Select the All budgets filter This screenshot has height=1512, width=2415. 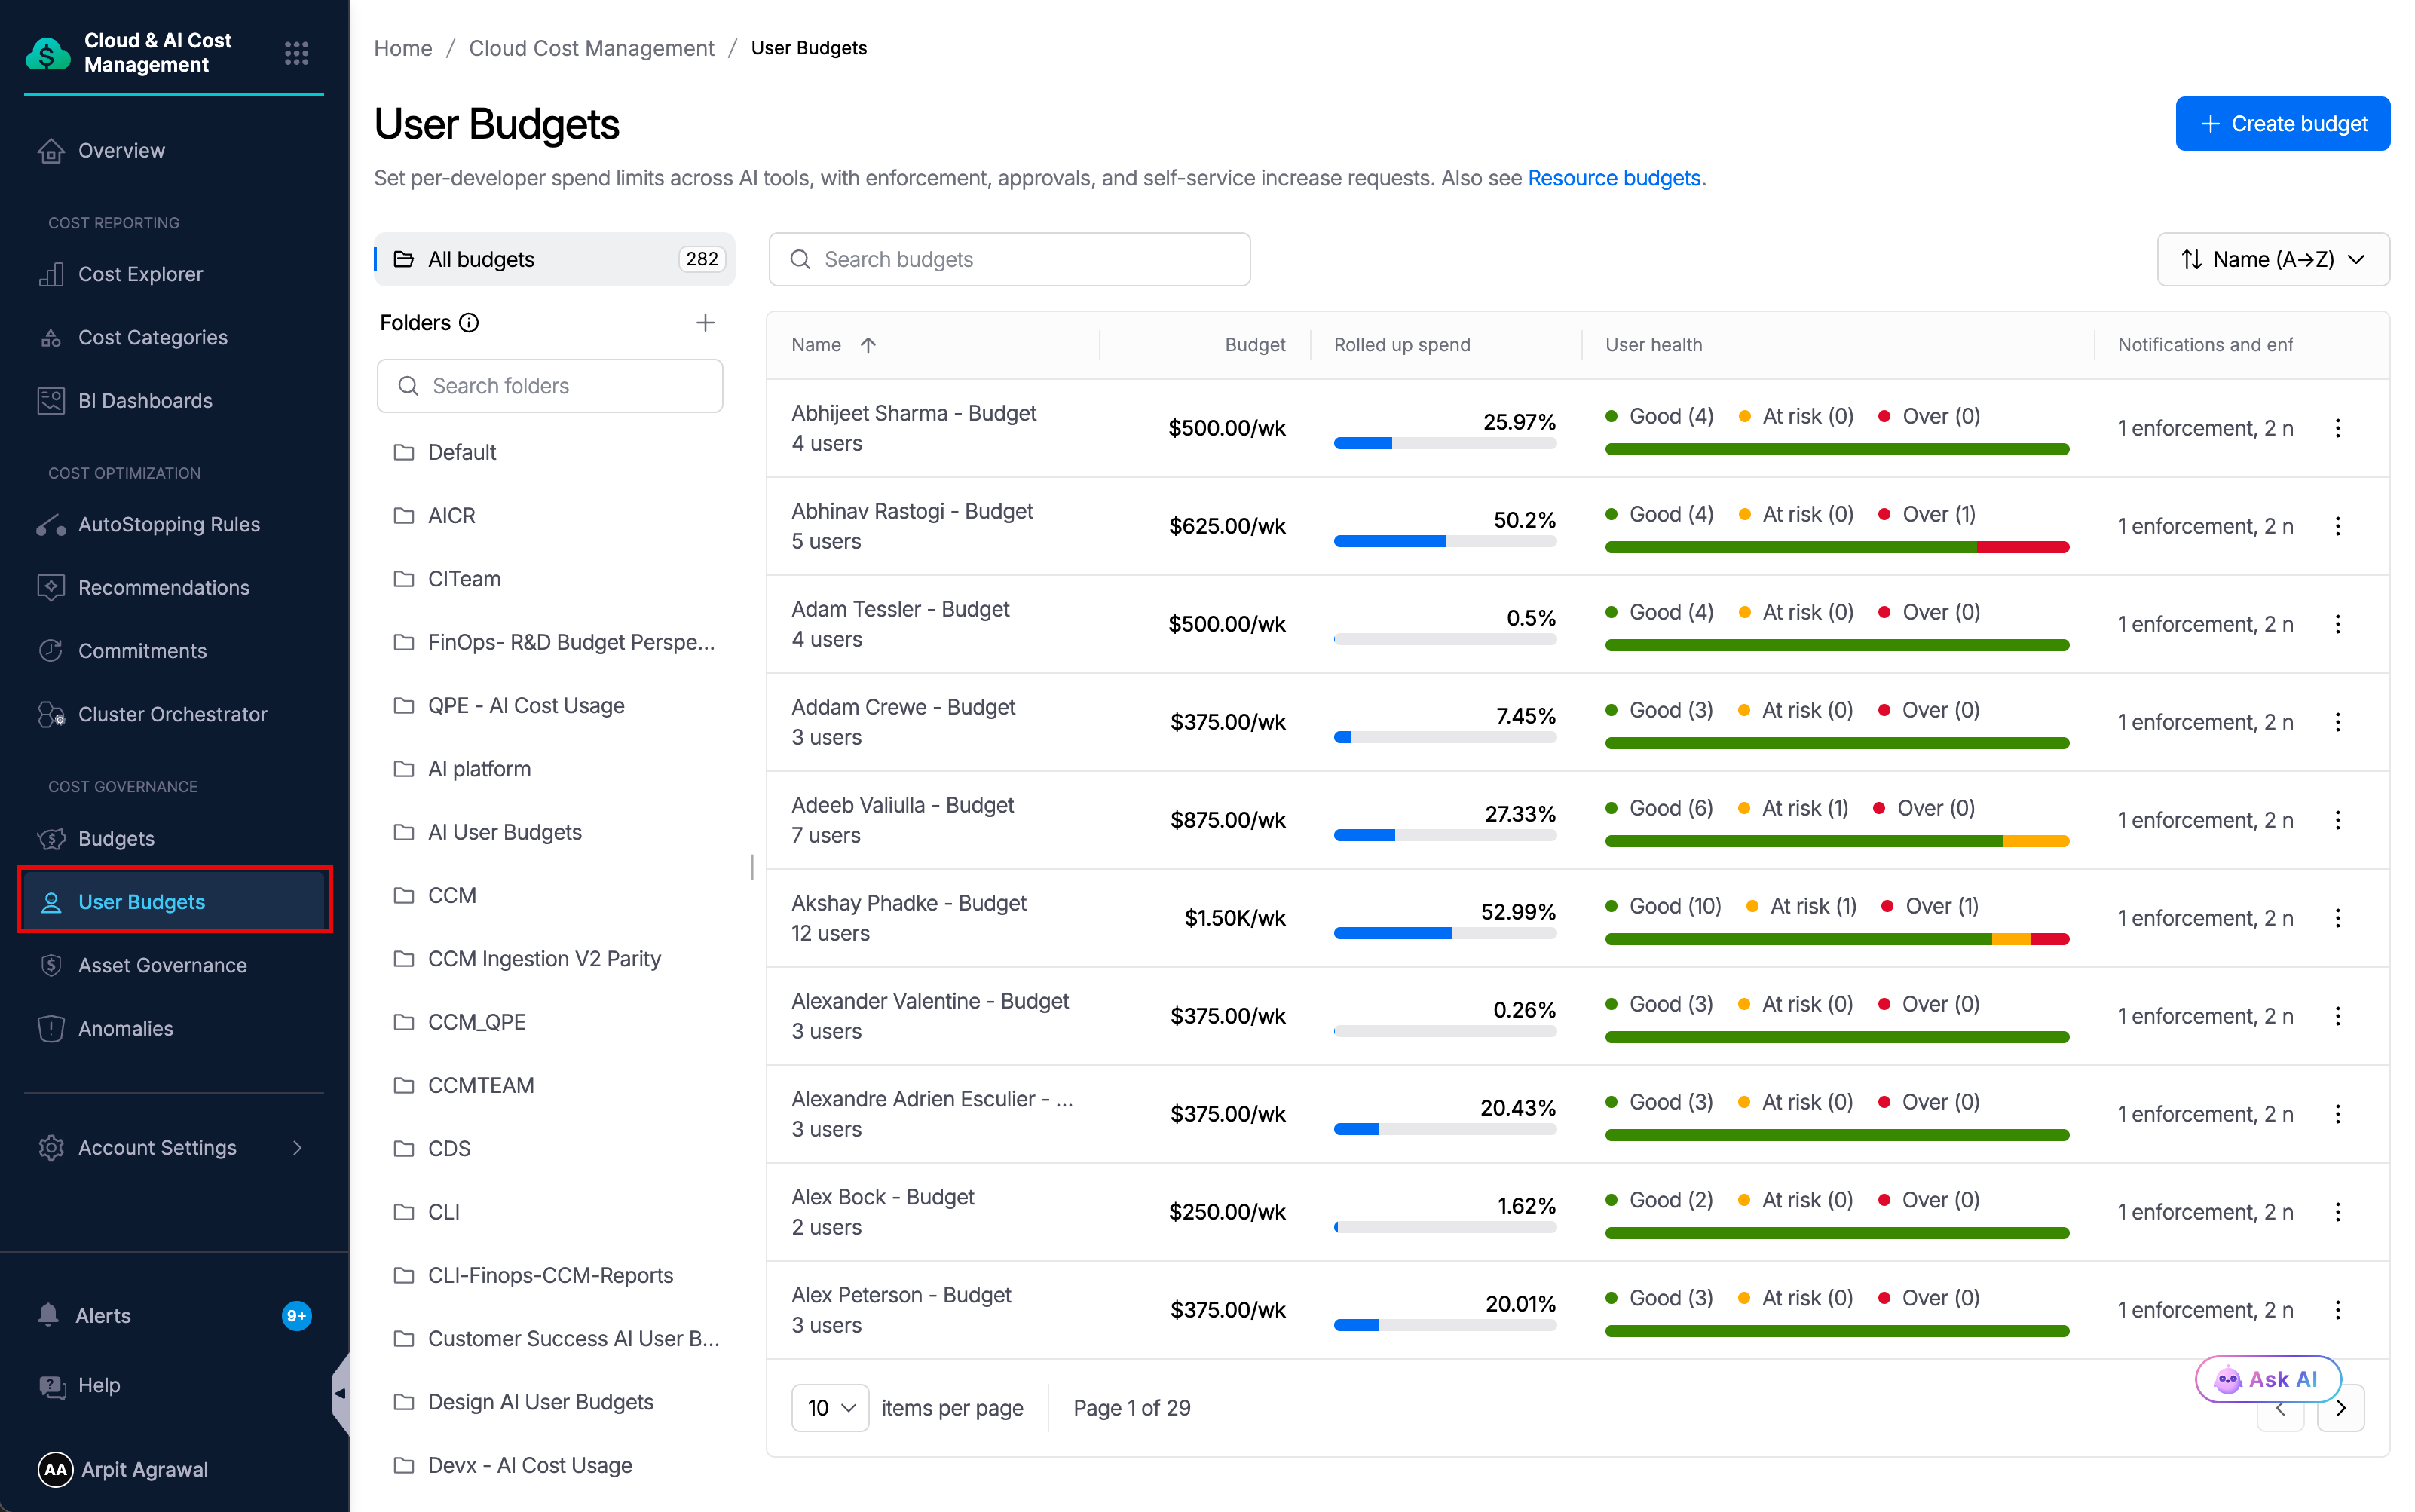coord(555,259)
